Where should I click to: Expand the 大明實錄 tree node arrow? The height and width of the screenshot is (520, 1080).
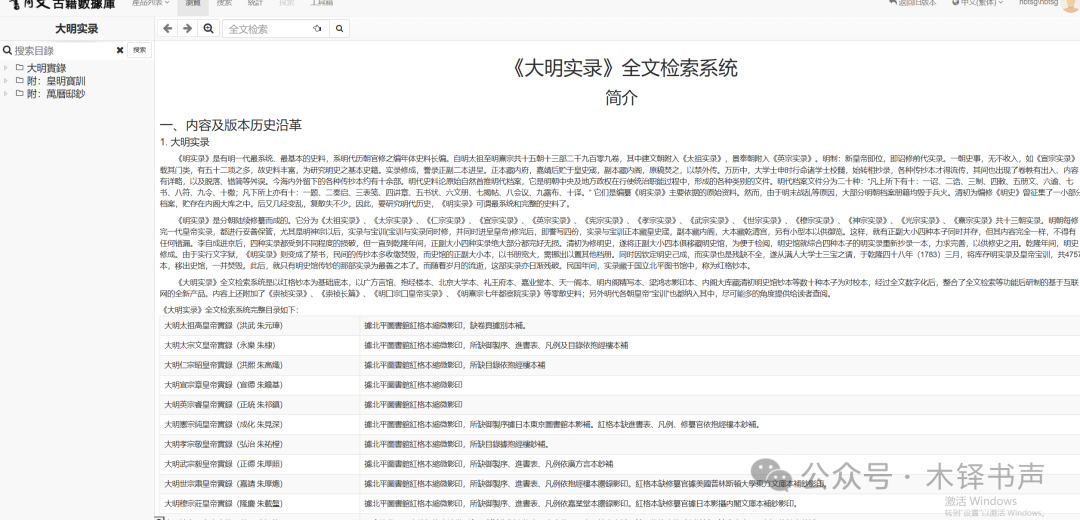click(6, 67)
